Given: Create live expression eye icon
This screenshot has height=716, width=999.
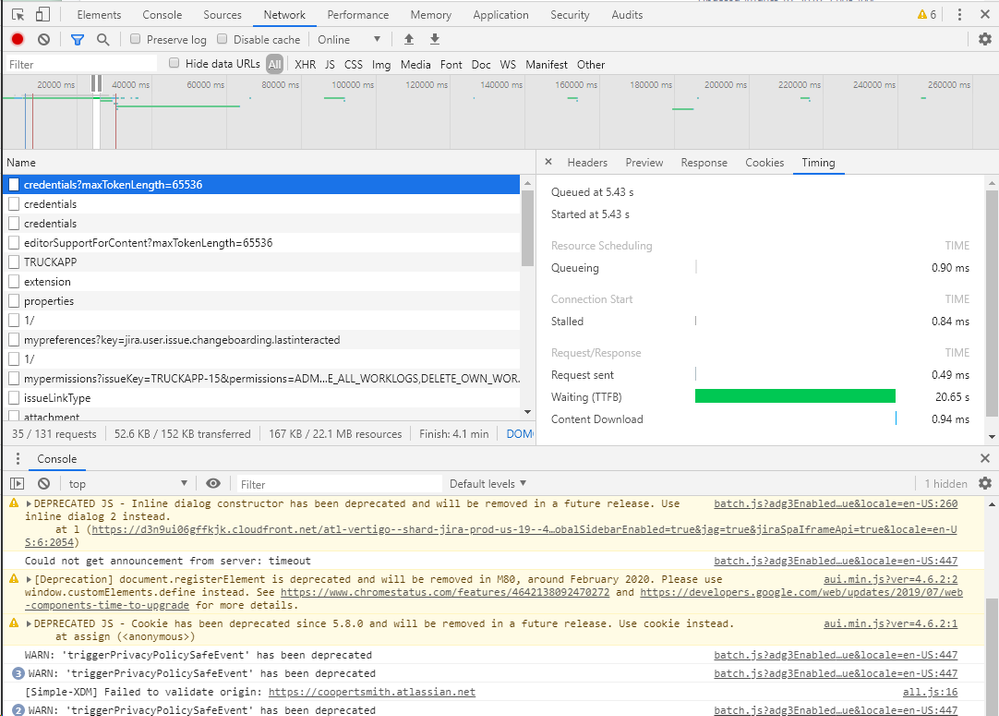Looking at the screenshot, I should point(213,483).
